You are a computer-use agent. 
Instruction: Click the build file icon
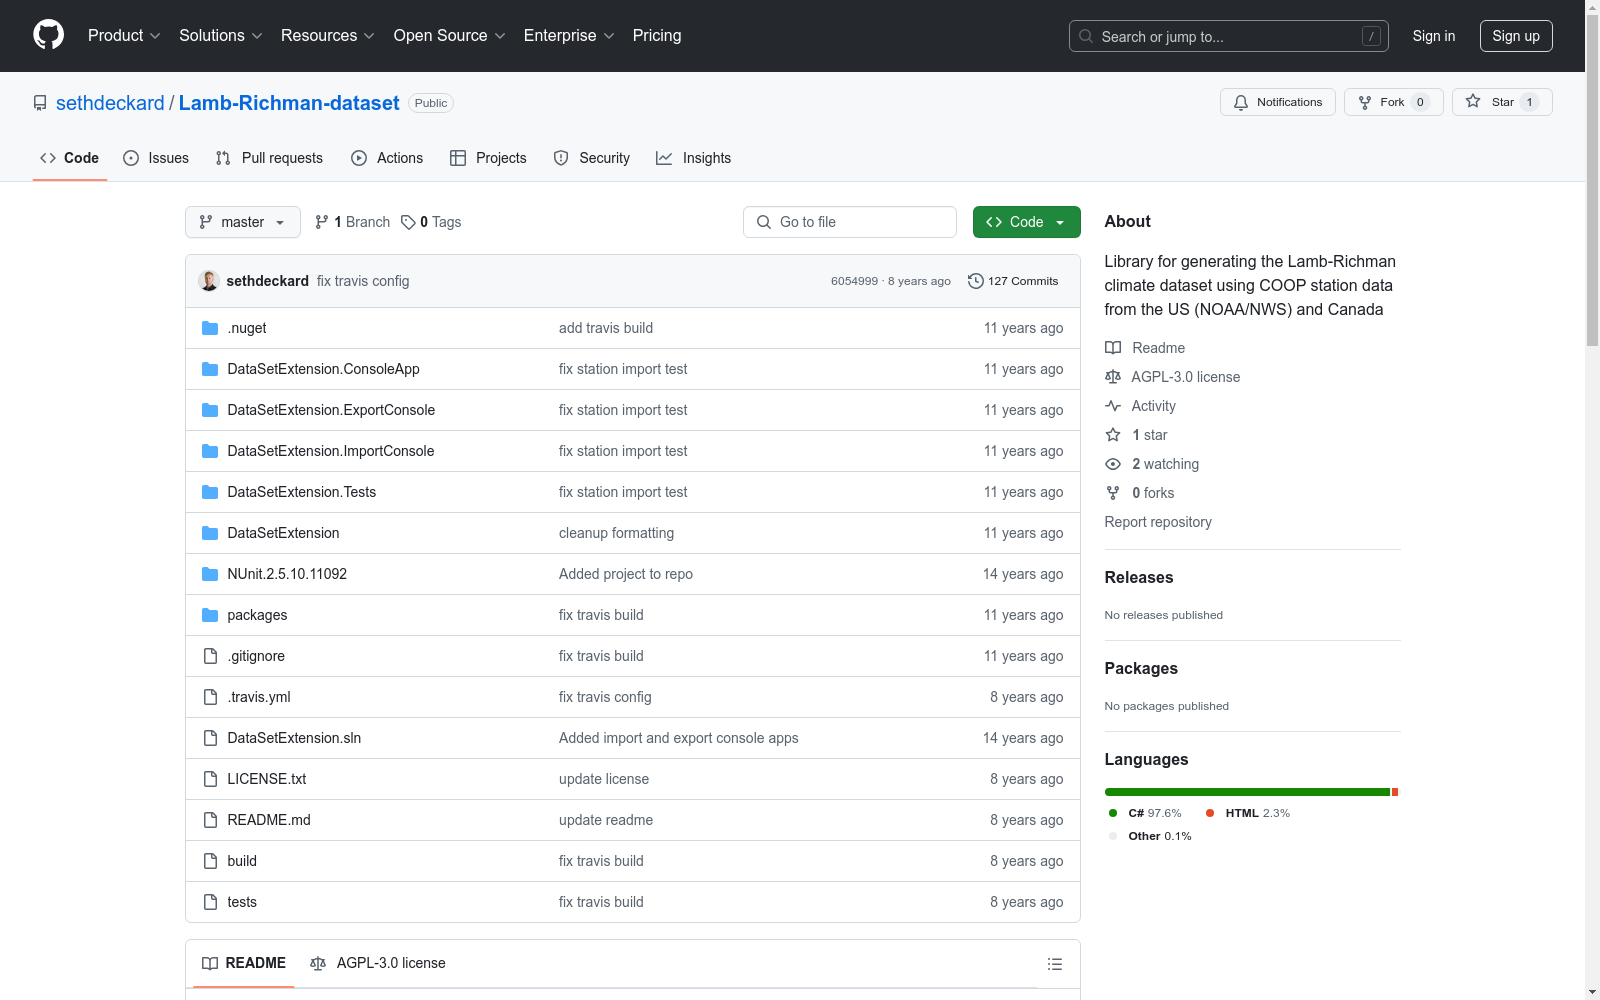click(210, 861)
